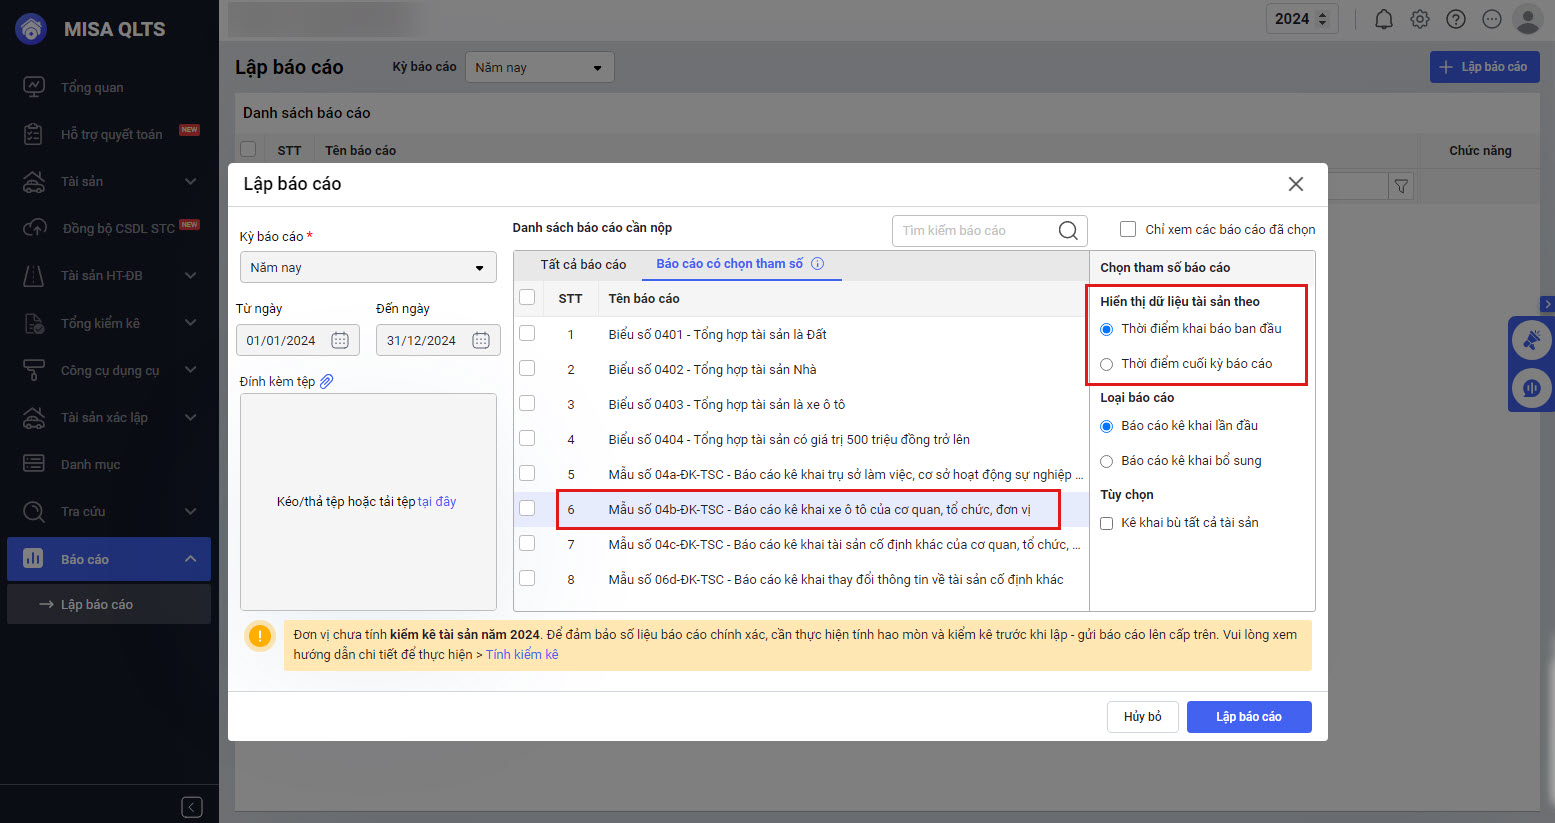
Task: Click the paperclip attach file icon
Action: point(327,381)
